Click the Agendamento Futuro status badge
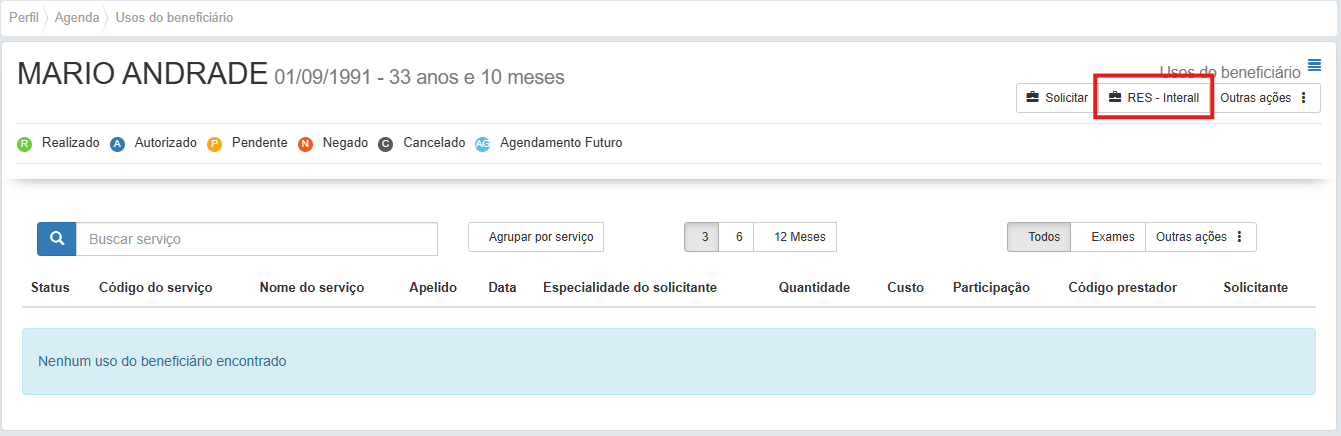Image resolution: width=1341 pixels, height=436 pixels. coord(483,144)
